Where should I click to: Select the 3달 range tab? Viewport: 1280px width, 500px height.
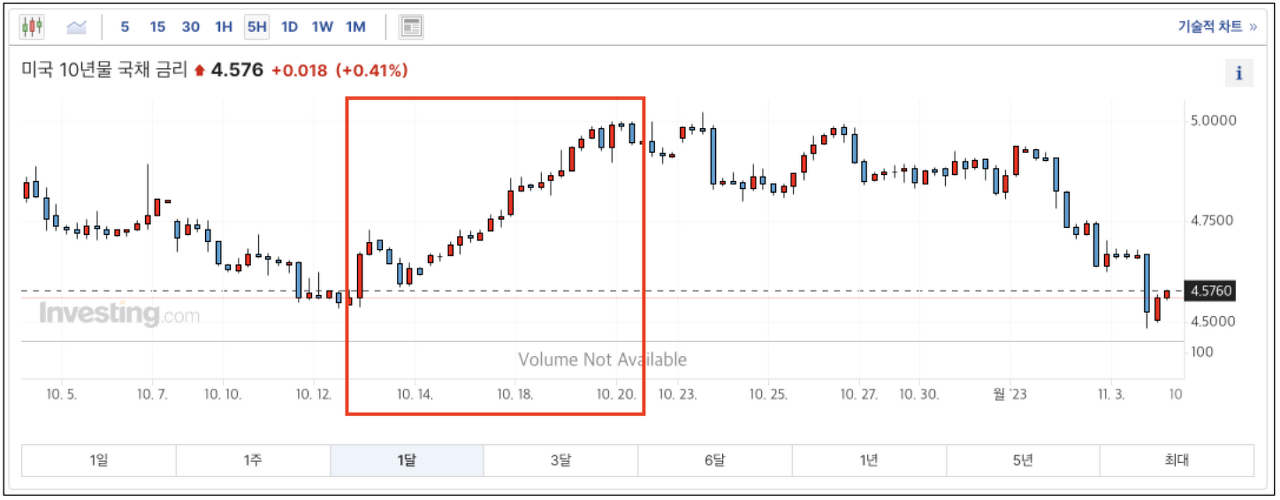click(561, 460)
